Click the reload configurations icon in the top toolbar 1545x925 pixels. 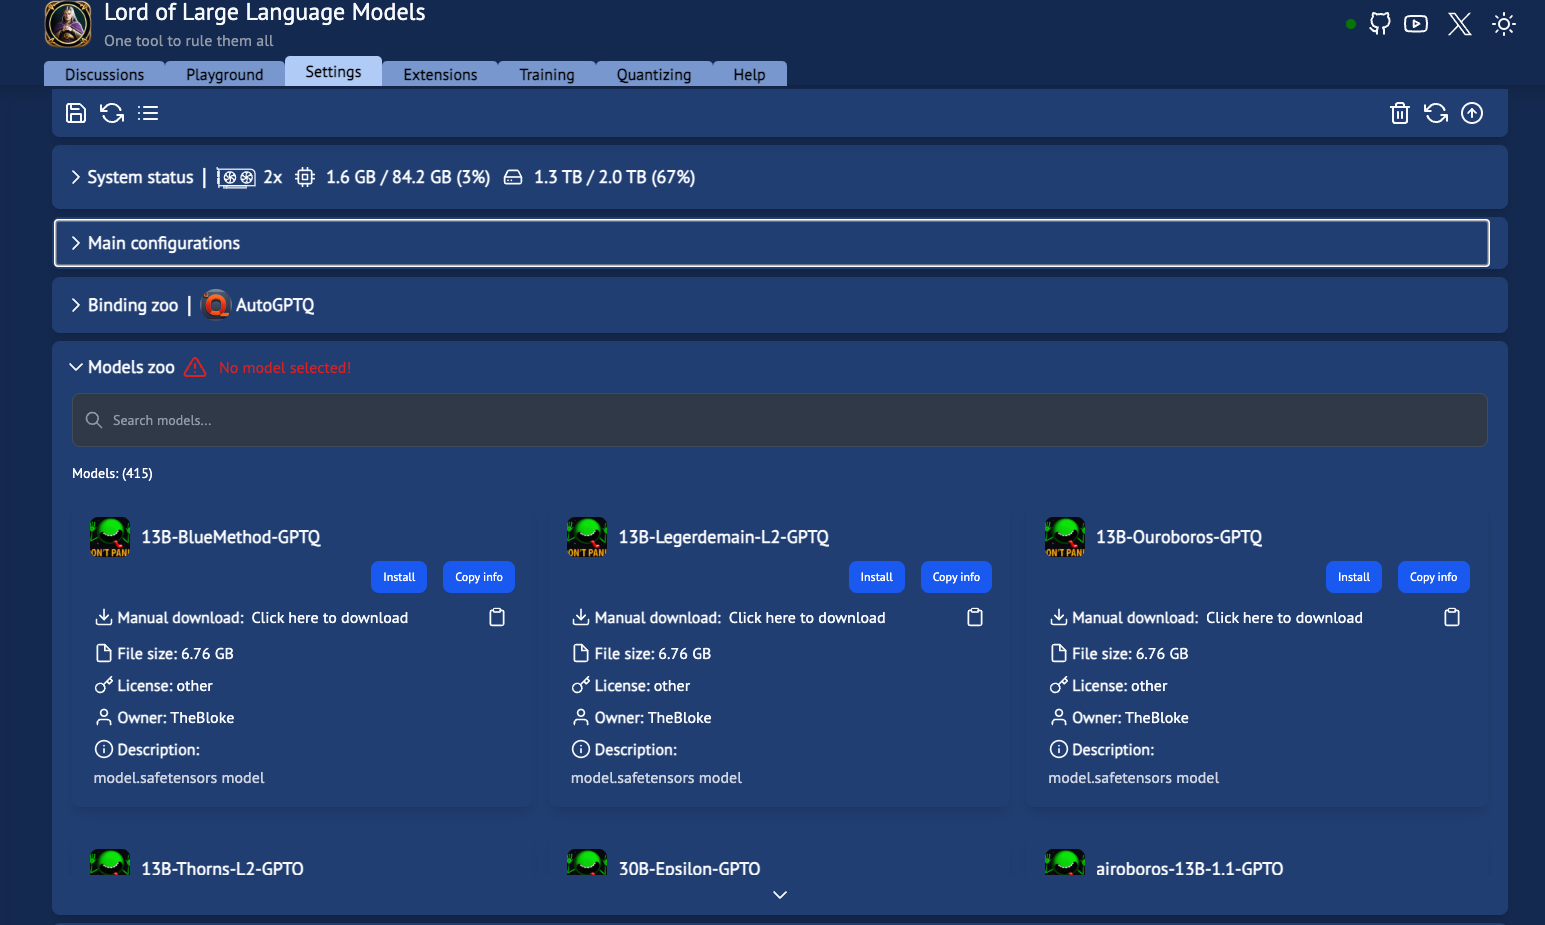tap(112, 113)
